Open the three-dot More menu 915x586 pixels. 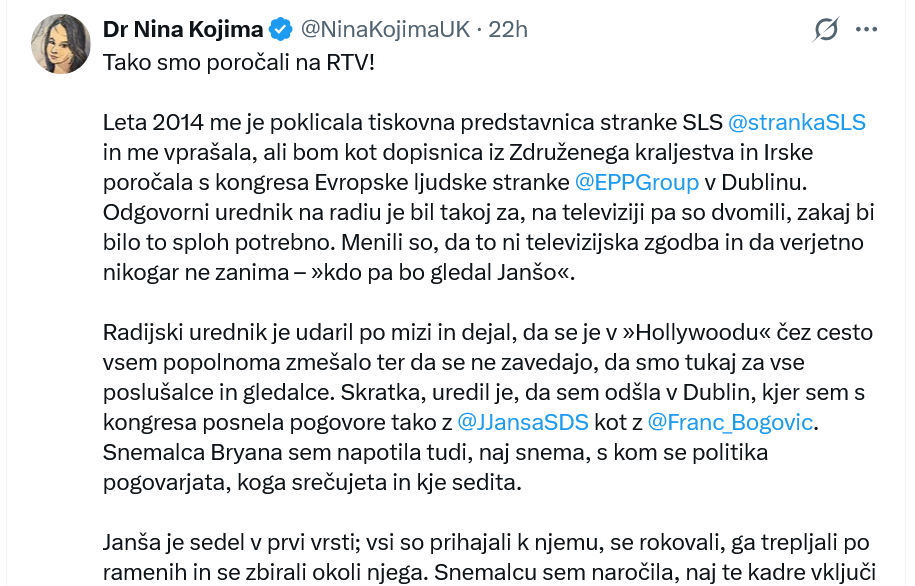pos(868,30)
